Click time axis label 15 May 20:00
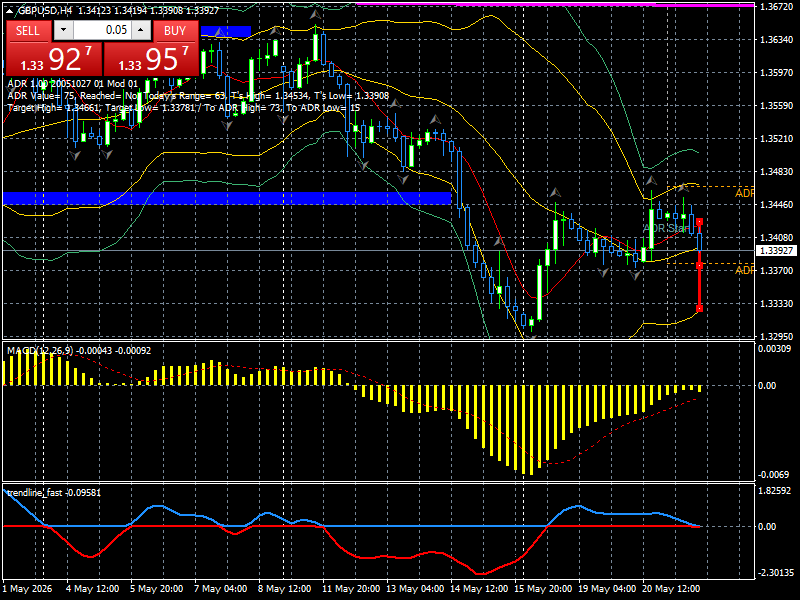The image size is (800, 600). click(x=543, y=588)
